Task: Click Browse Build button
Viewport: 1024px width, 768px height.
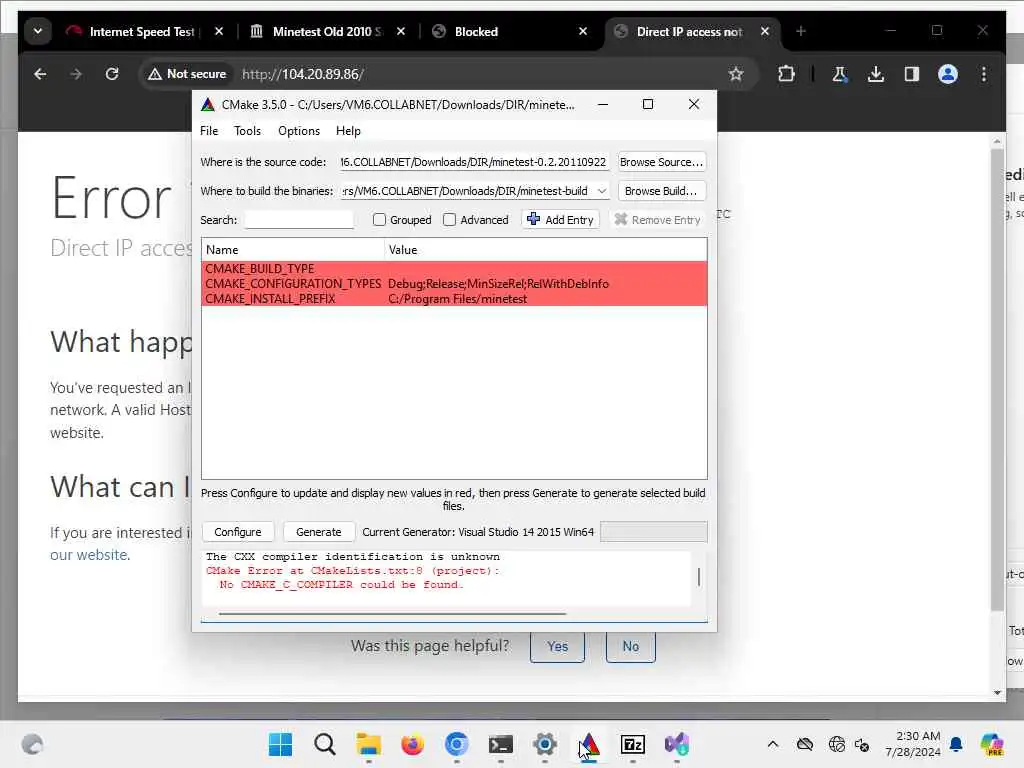Action: coord(662,191)
